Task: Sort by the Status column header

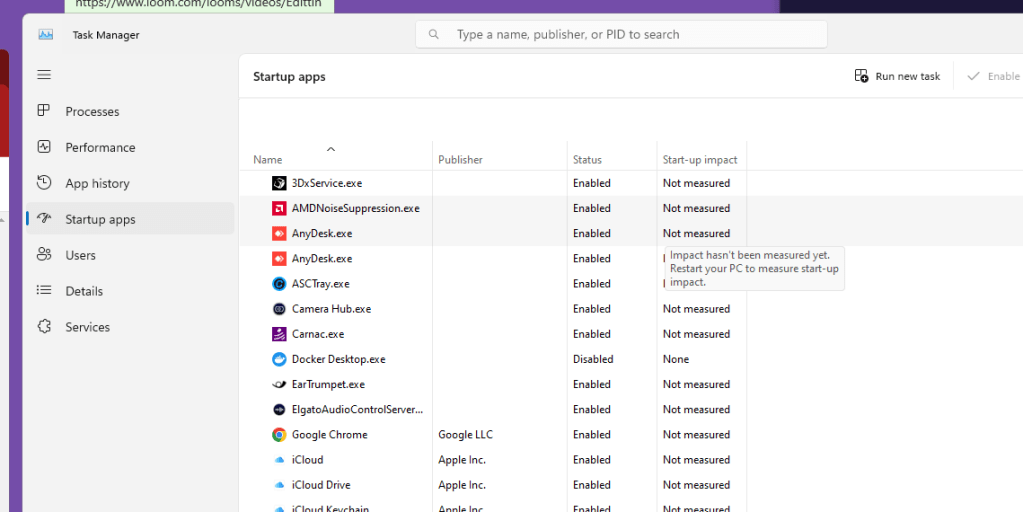Action: [587, 160]
